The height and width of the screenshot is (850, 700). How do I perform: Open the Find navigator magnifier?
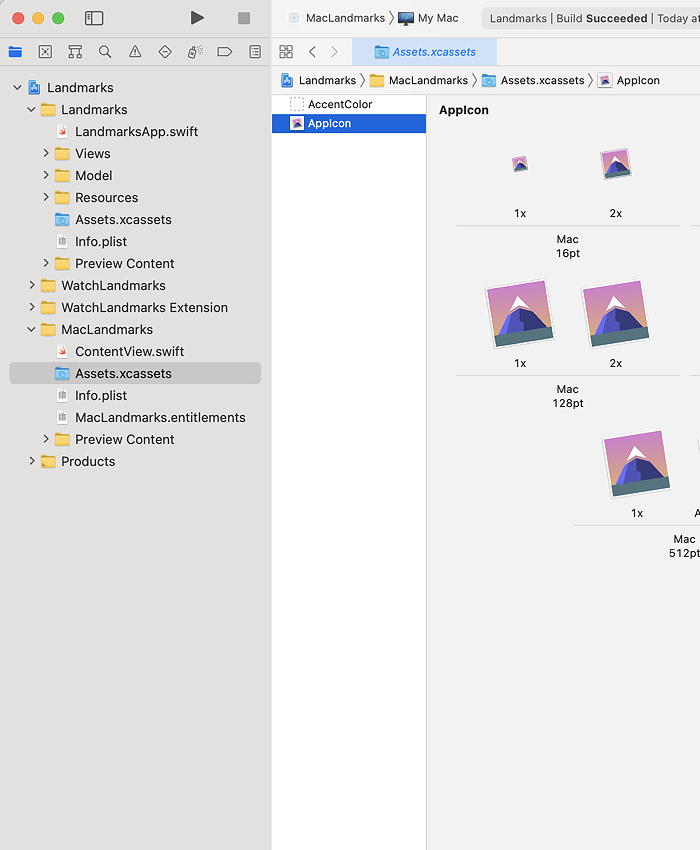coord(105,52)
